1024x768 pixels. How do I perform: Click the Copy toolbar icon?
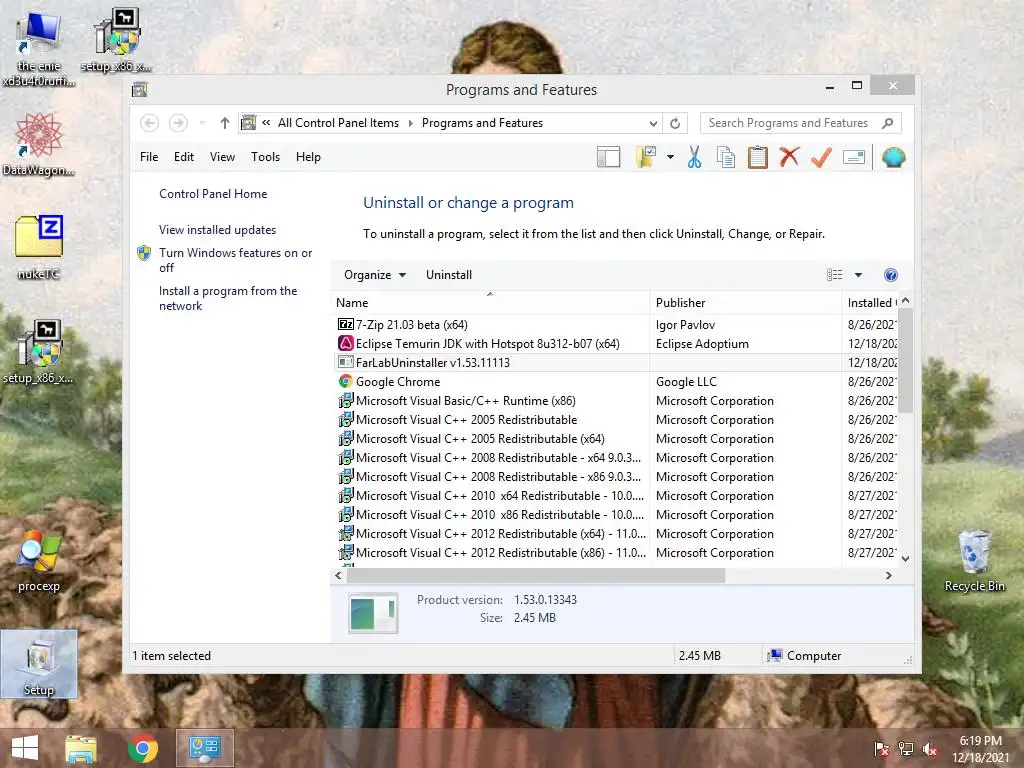726,157
